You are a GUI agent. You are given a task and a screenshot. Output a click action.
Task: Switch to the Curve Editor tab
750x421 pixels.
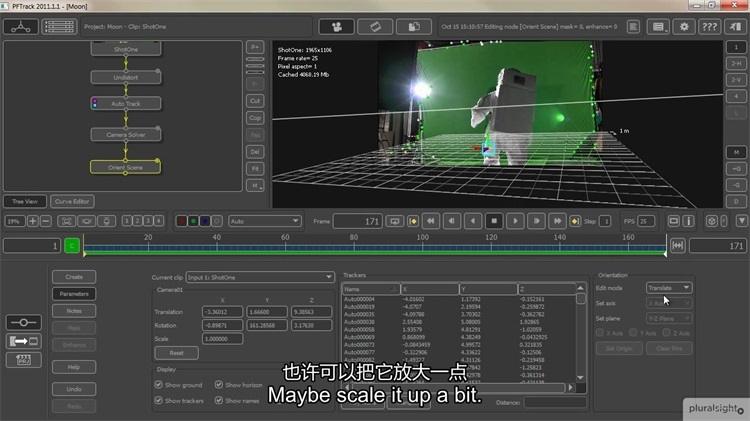pos(72,201)
